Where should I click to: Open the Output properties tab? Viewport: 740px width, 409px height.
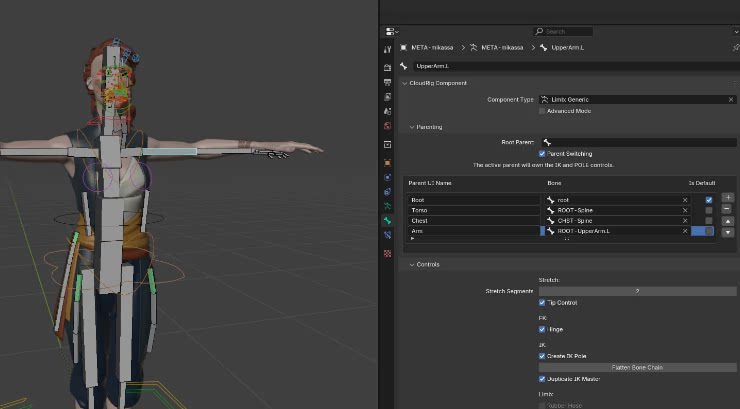[387, 82]
